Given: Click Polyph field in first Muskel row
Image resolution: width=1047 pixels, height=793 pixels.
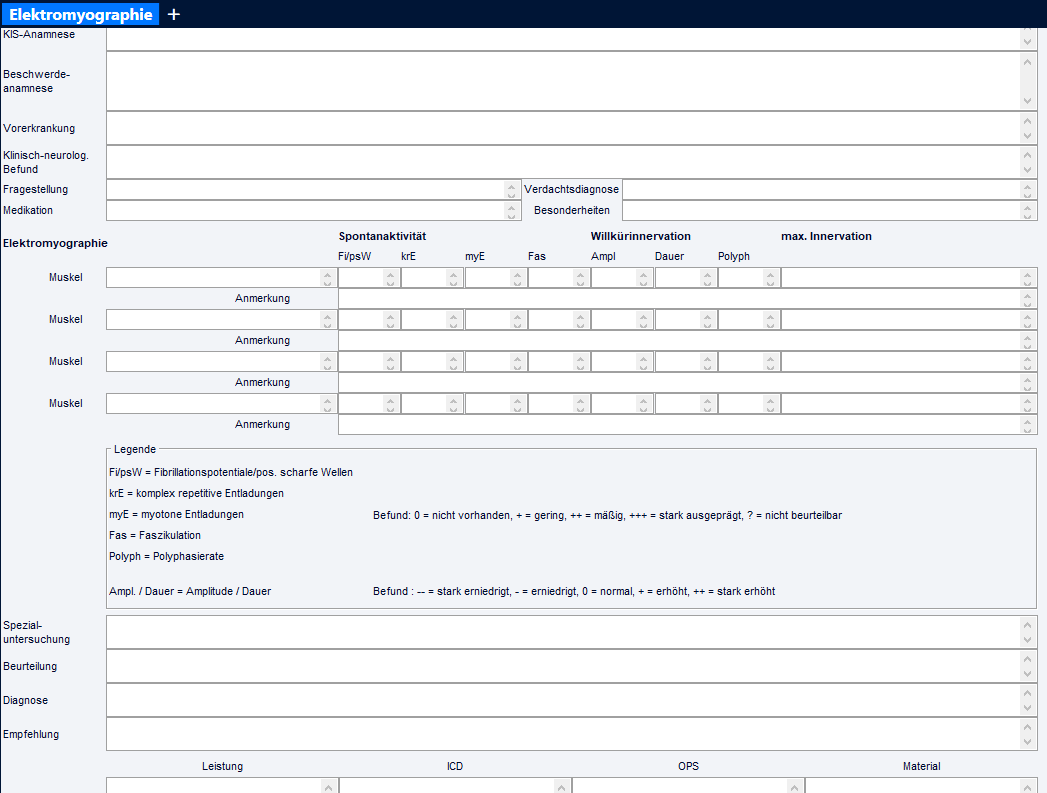Looking at the screenshot, I should [x=749, y=278].
